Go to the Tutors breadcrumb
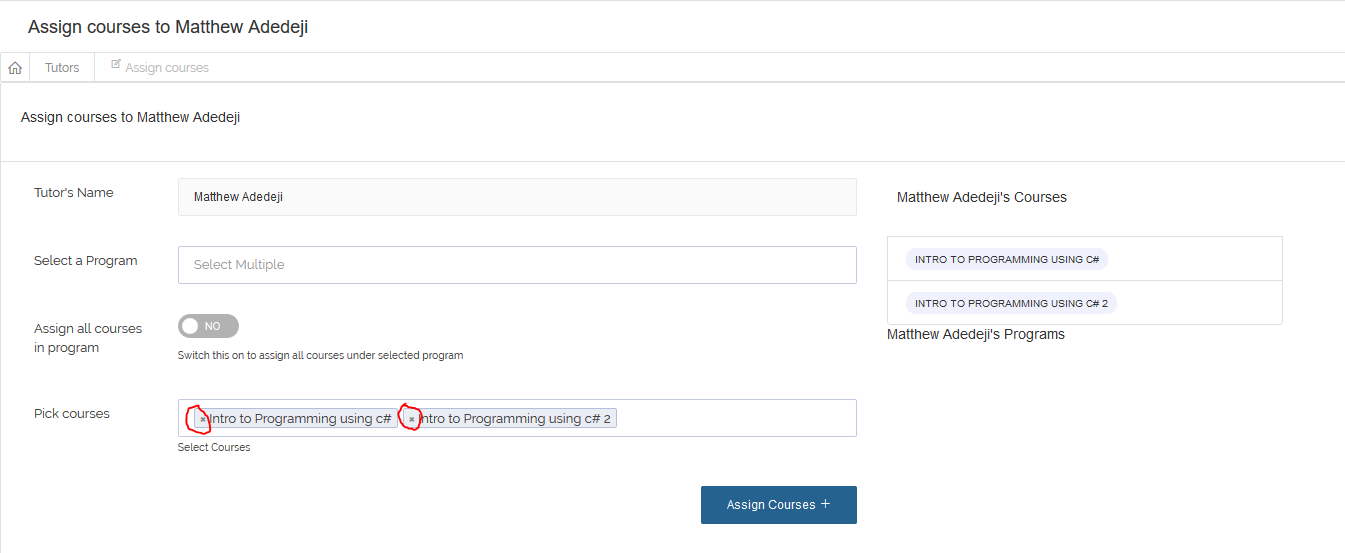The width and height of the screenshot is (1345, 553). (x=62, y=68)
